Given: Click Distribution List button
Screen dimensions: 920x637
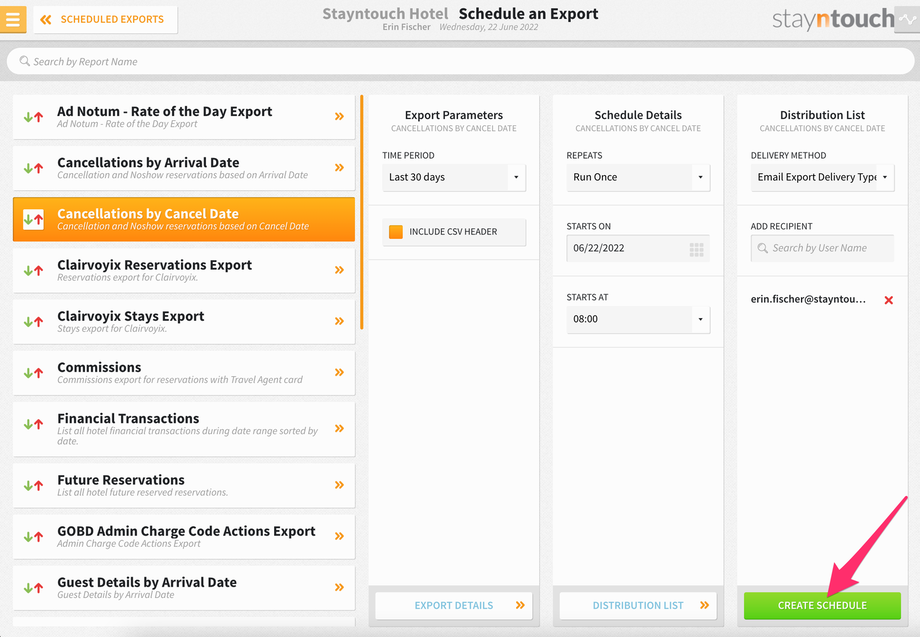Looking at the screenshot, I should (638, 605).
